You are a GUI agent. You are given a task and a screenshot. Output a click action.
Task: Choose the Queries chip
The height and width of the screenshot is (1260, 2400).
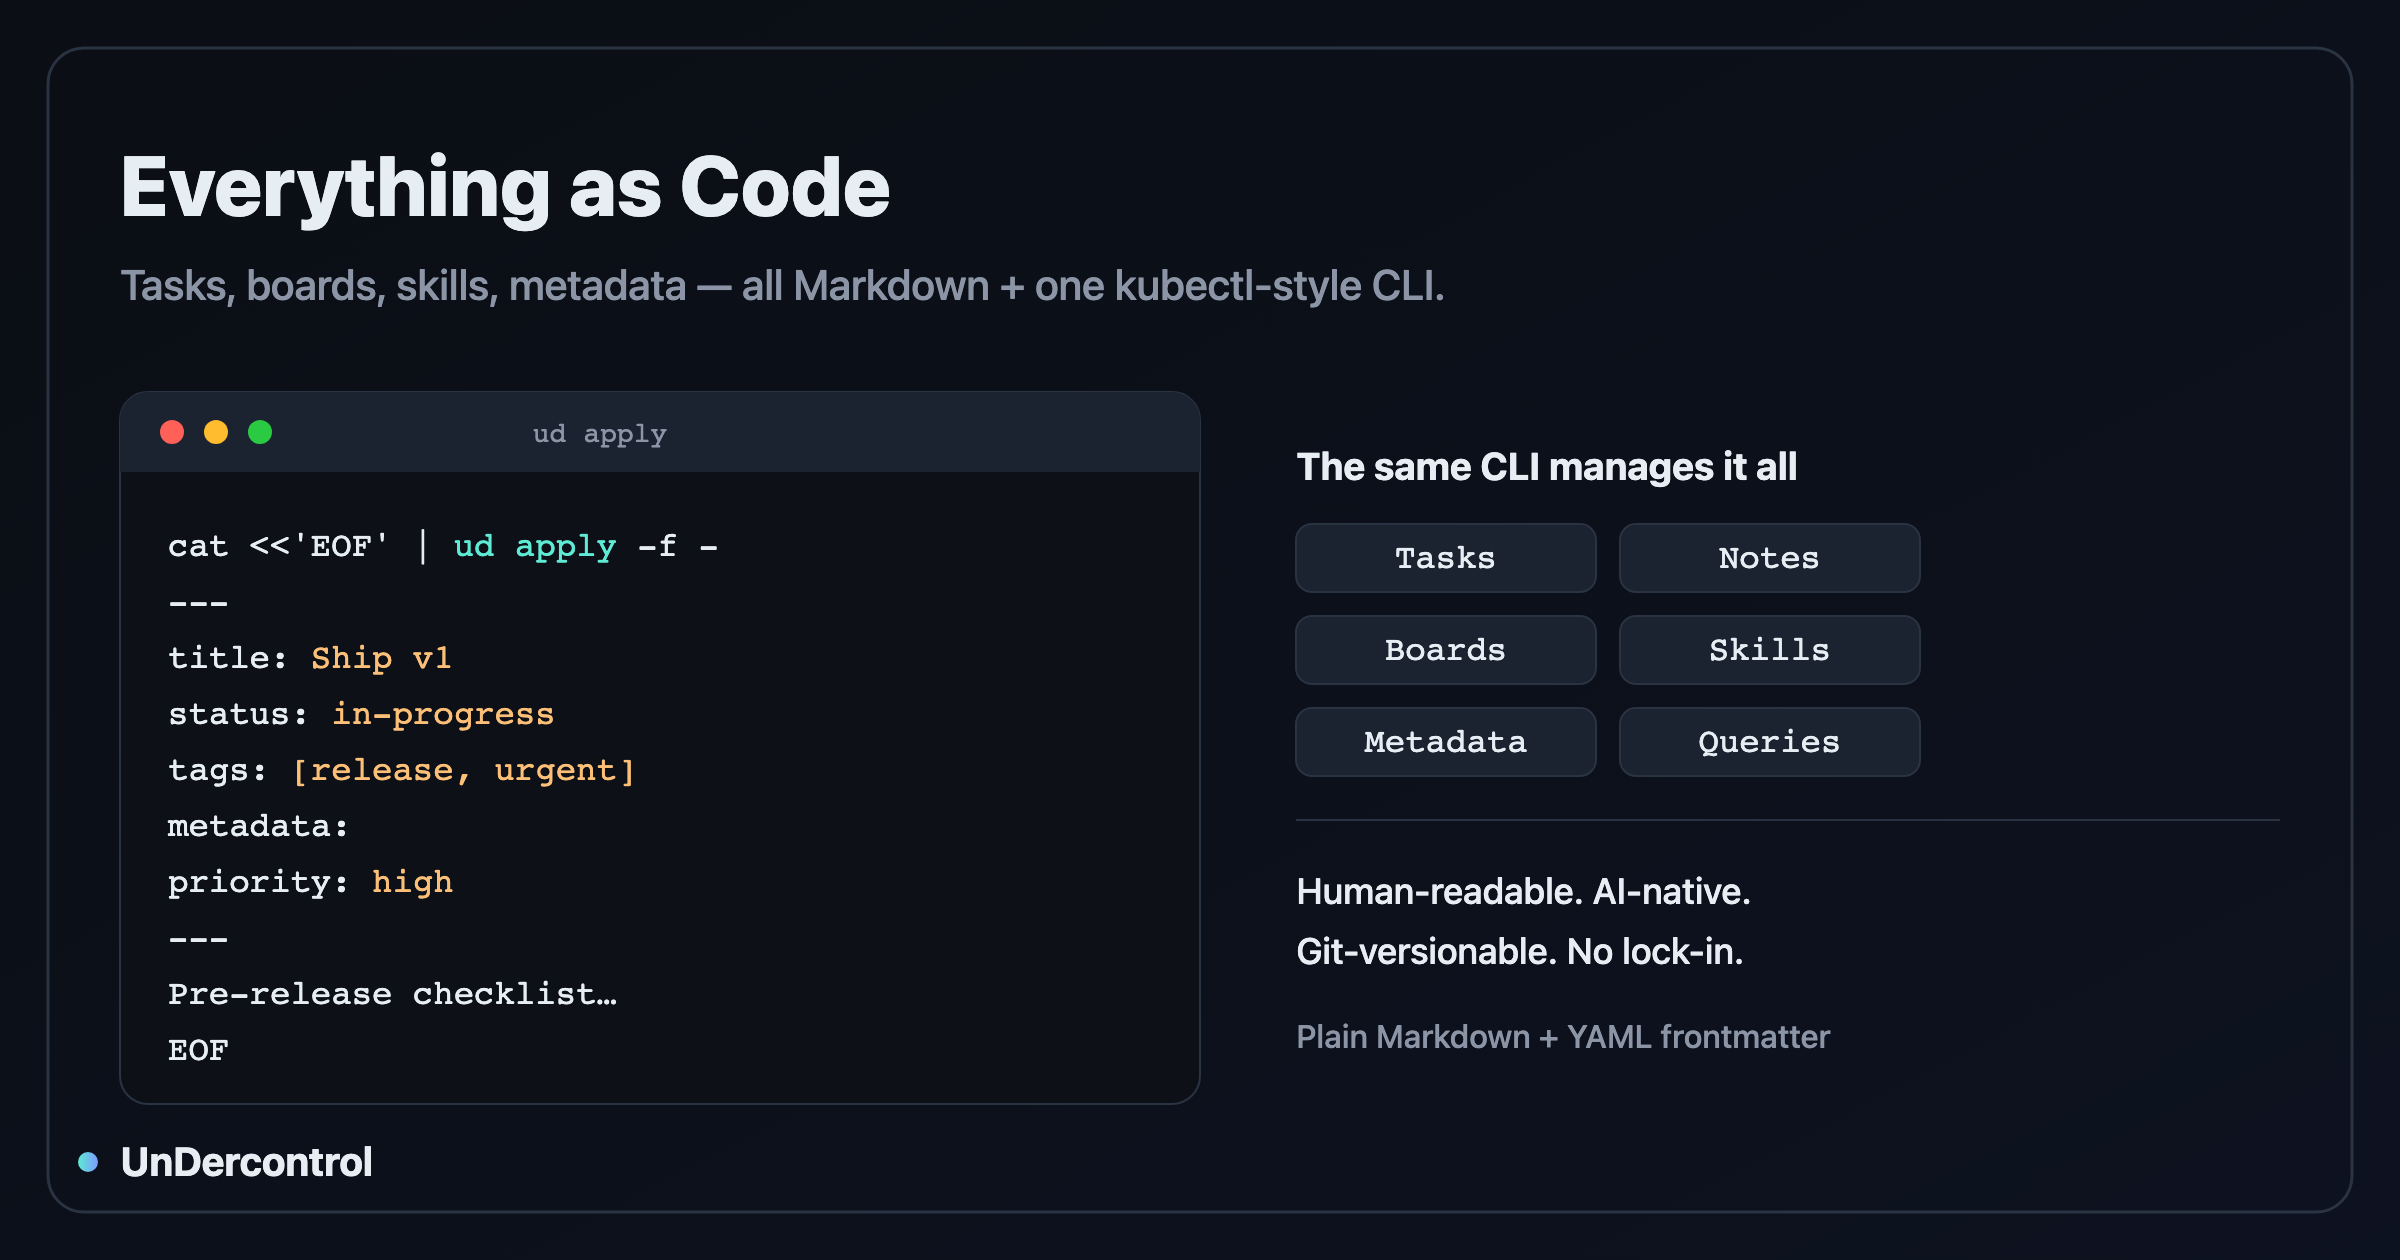coord(1769,742)
